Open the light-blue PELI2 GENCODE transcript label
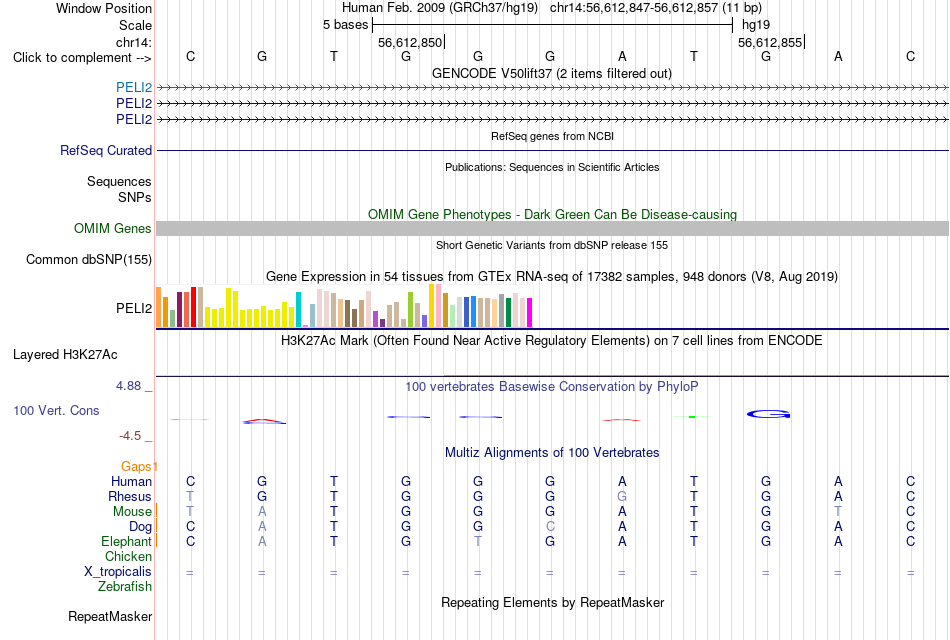 [x=134, y=87]
